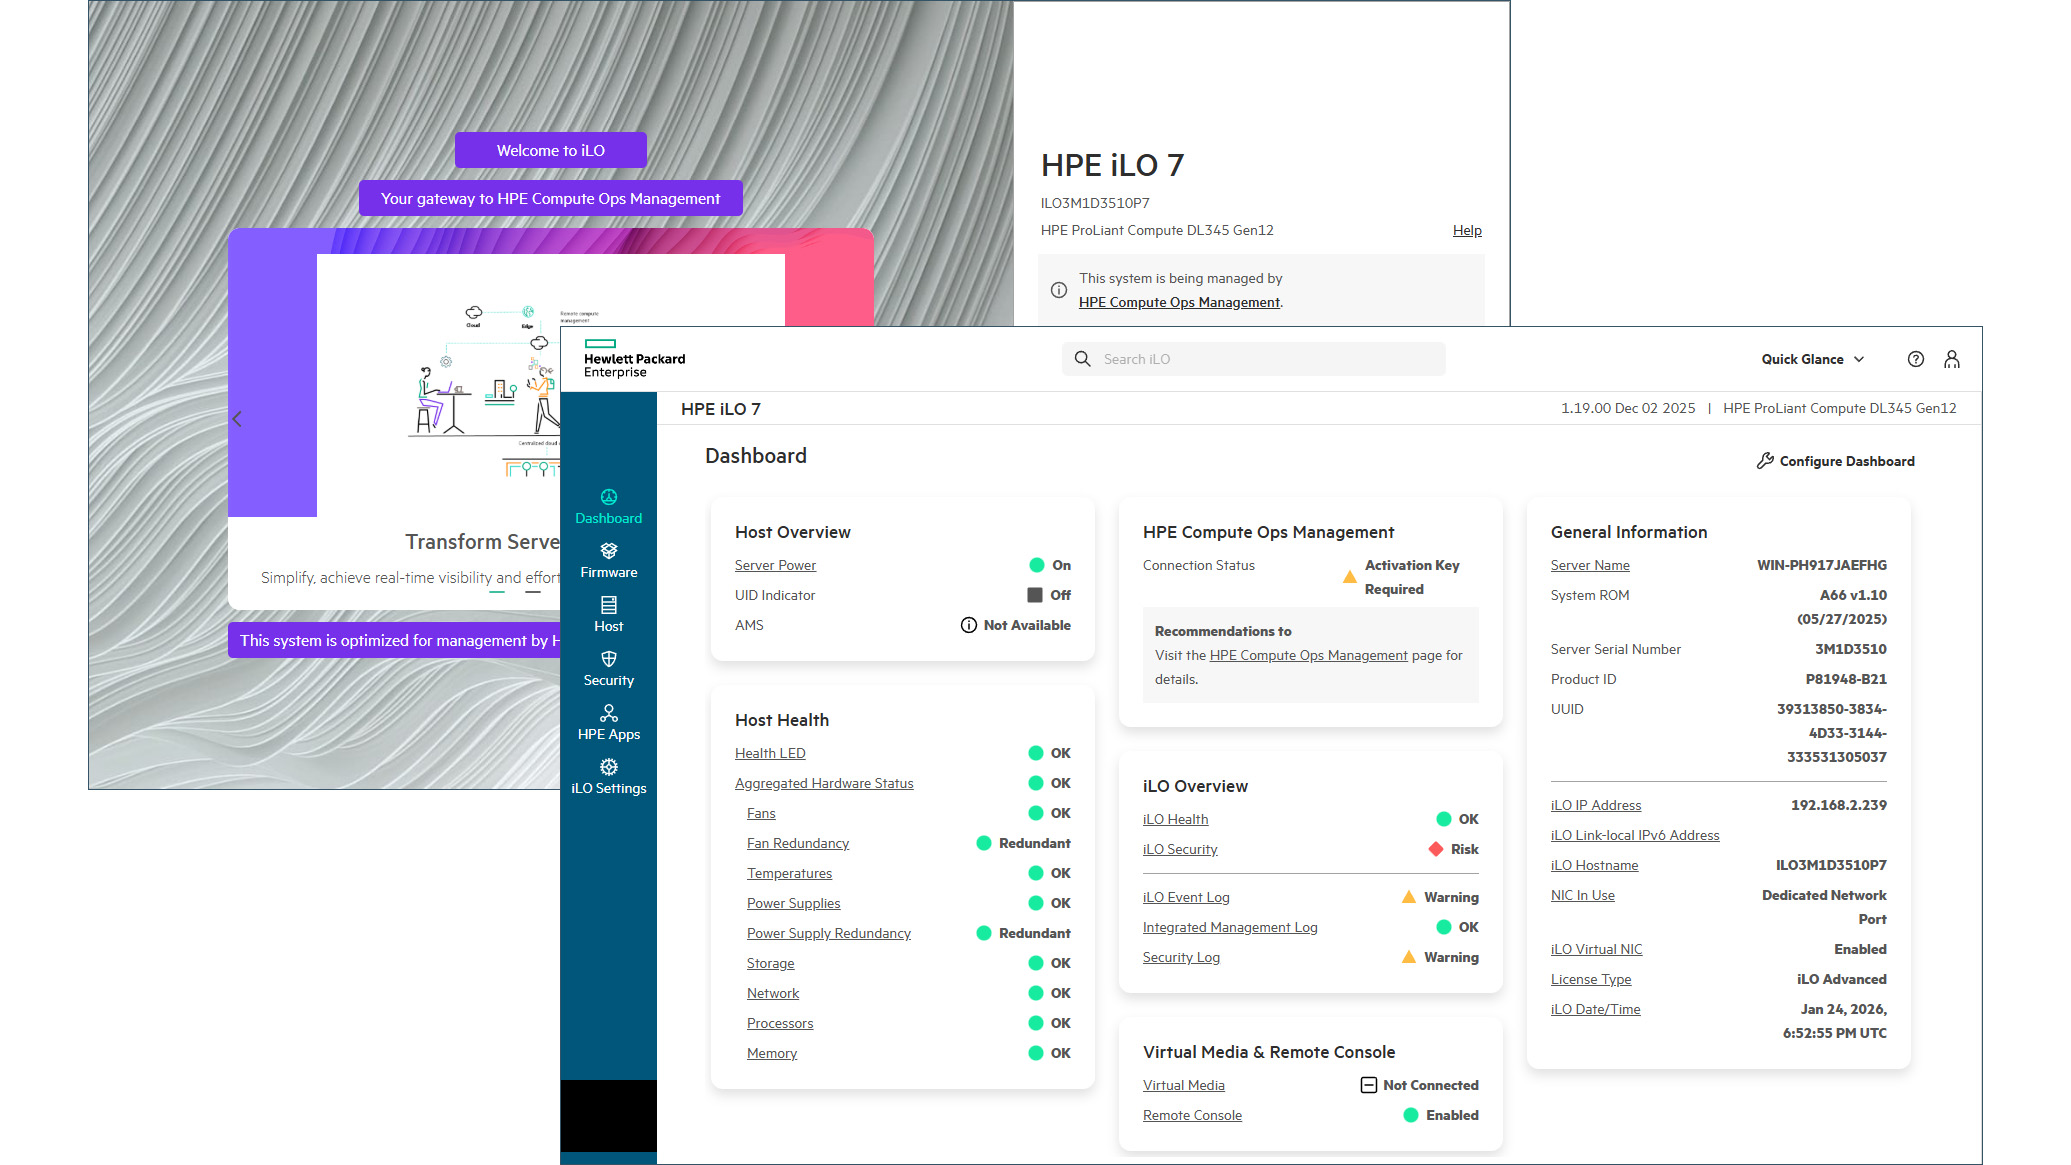Viewport: 2071px width, 1165px height.
Task: Open the Dashboard section in the sidebar
Action: pyautogui.click(x=609, y=509)
